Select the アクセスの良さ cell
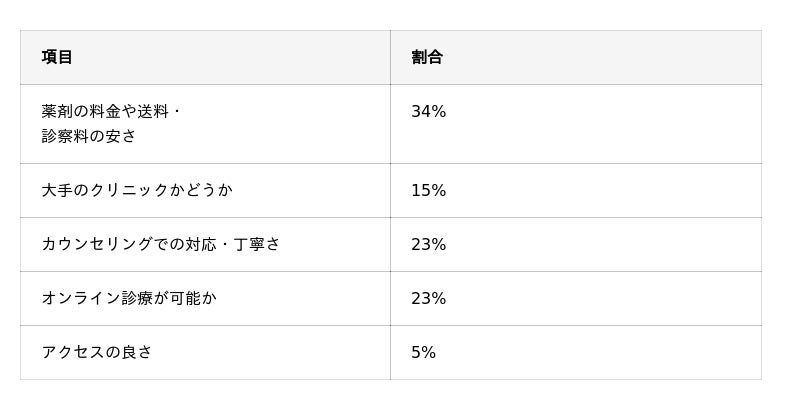The width and height of the screenshot is (800, 410). [97, 352]
